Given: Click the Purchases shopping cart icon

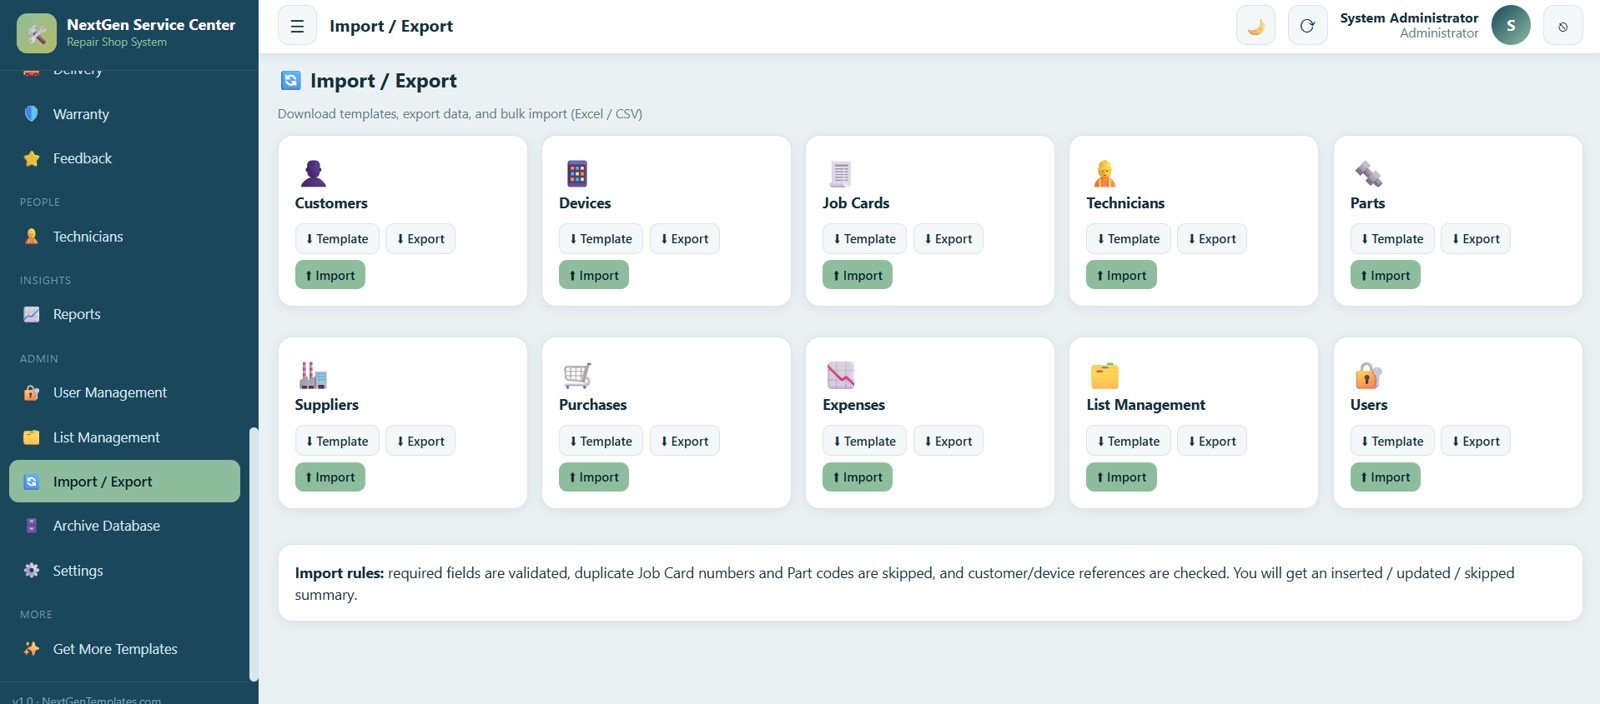Looking at the screenshot, I should pyautogui.click(x=577, y=375).
